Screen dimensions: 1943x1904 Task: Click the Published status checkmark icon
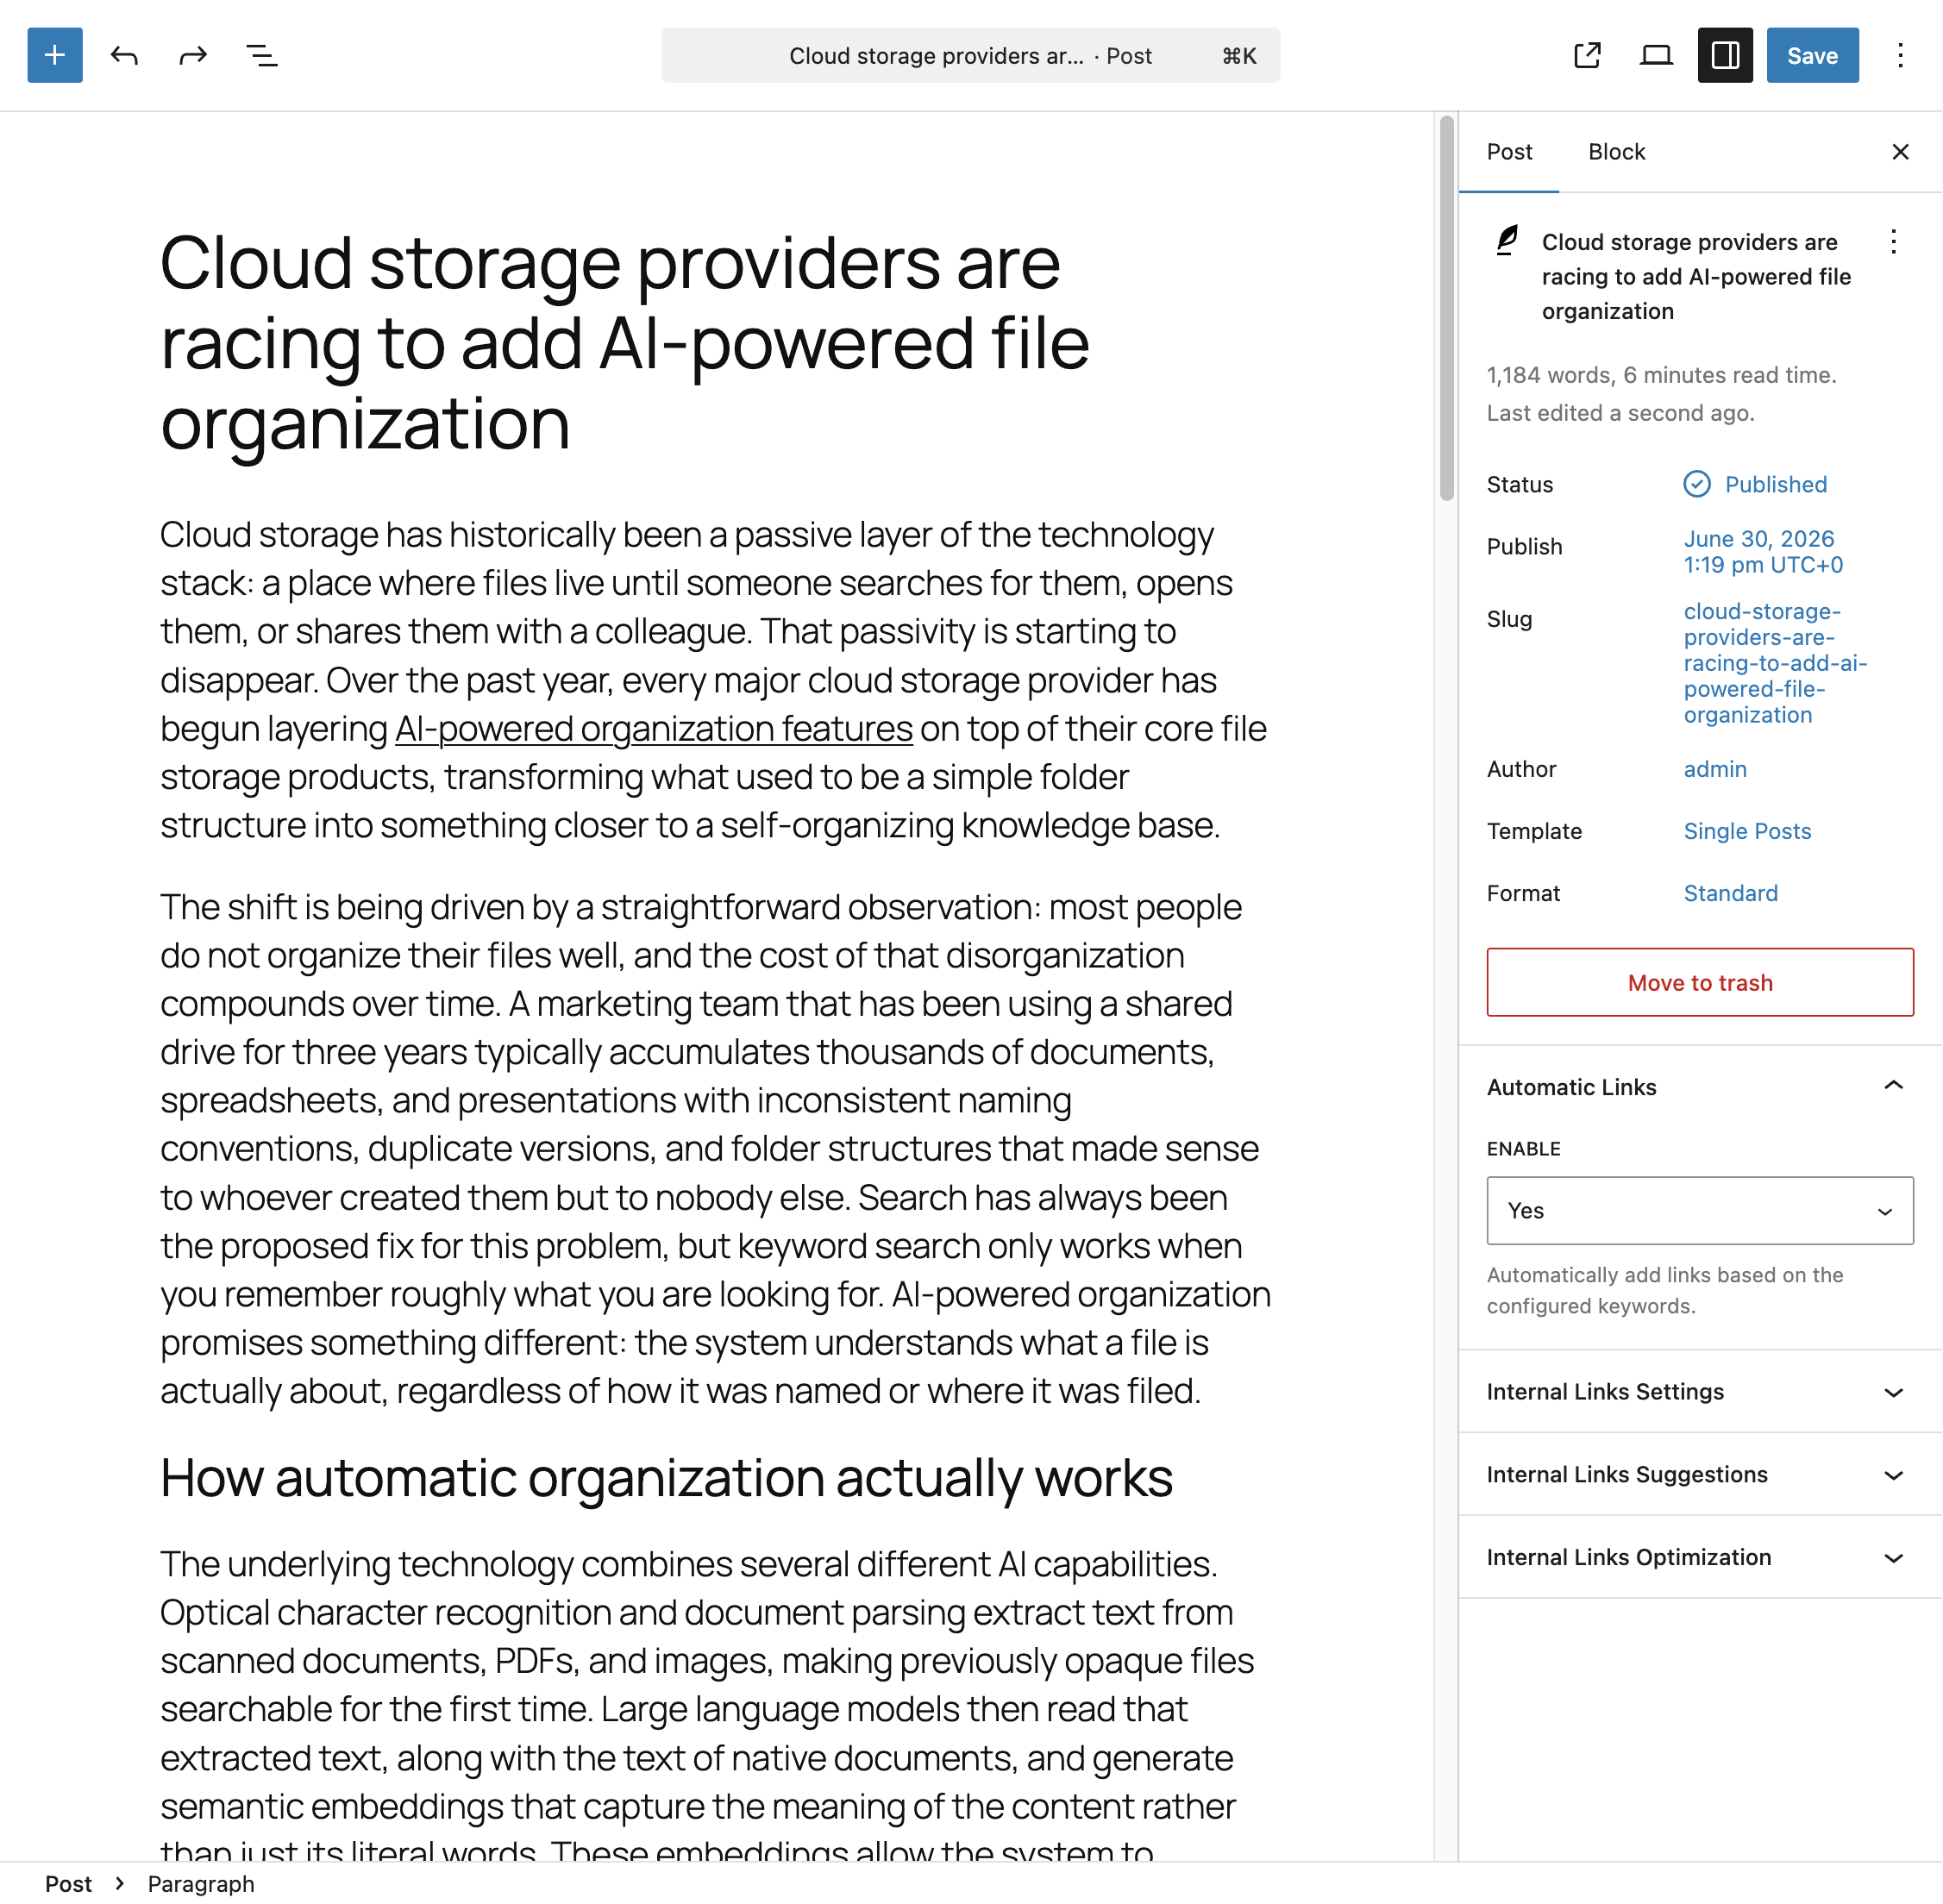[x=1697, y=485]
